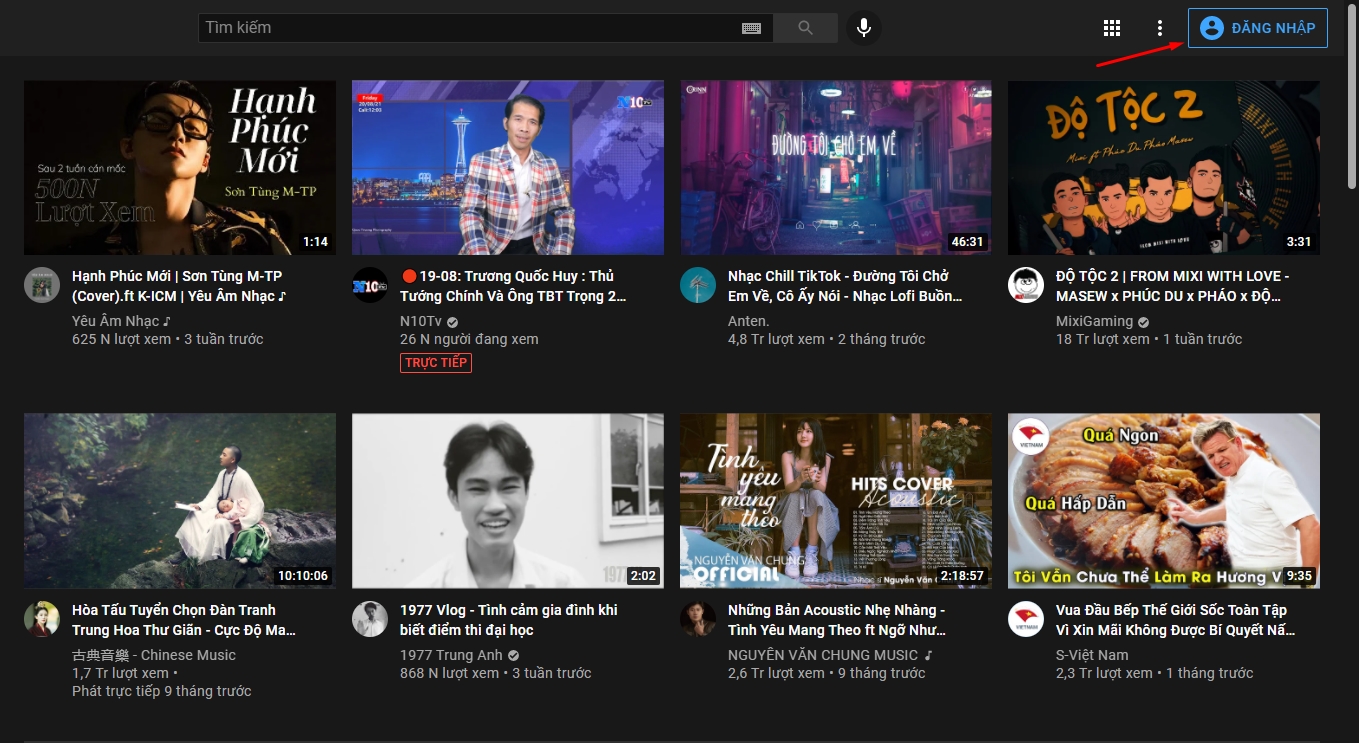The image size is (1359, 743).
Task: Open title 1977 Vlog - Tình cảm gia đình
Action: click(509, 620)
